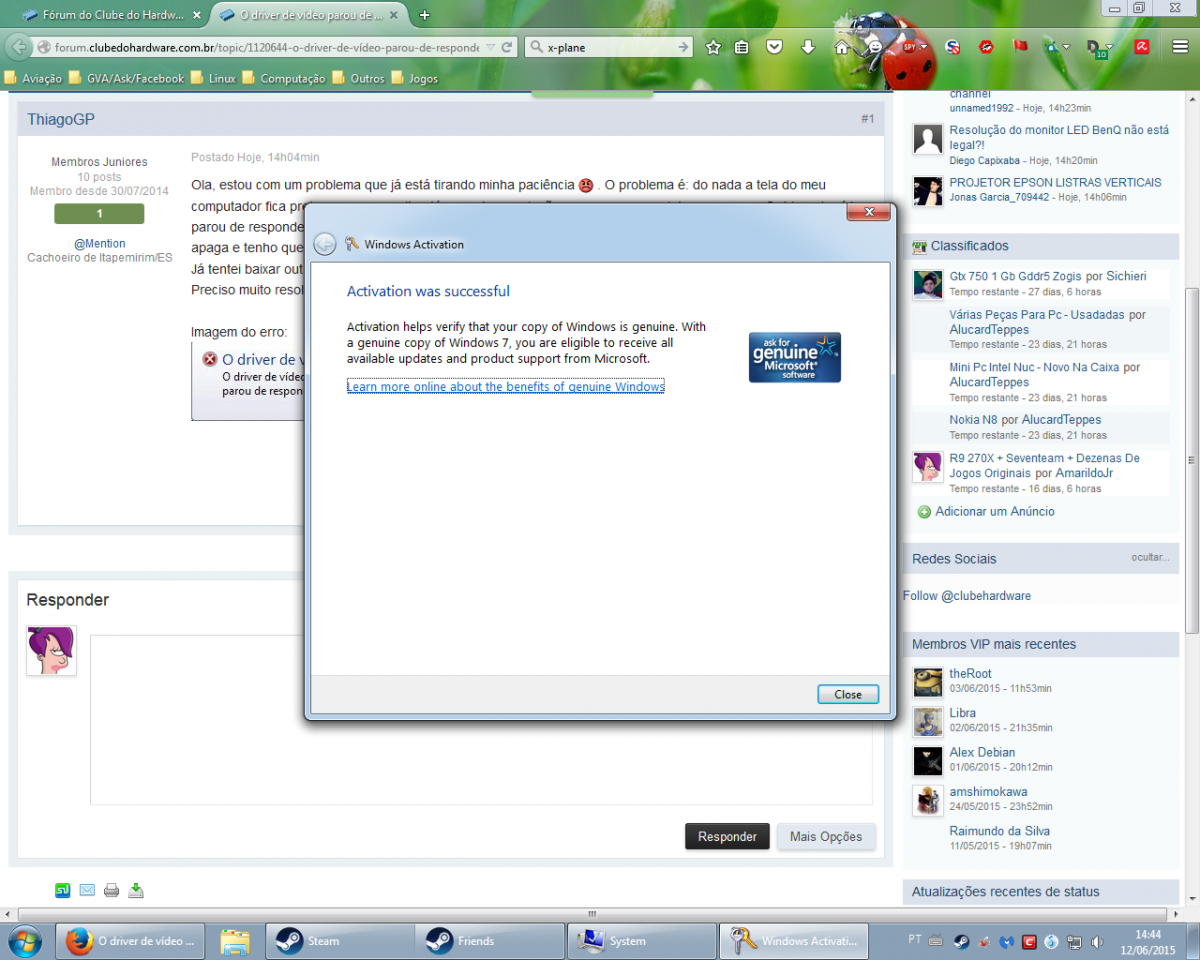Click Close in the Windows Activation dialog

[x=848, y=694]
